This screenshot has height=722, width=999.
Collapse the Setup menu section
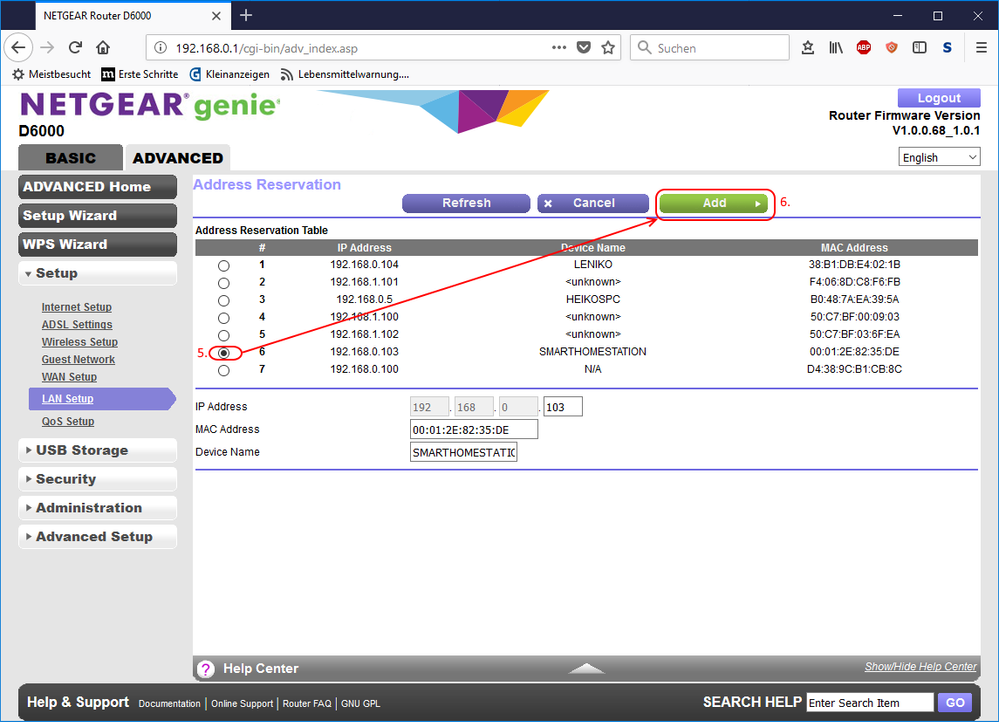point(97,273)
